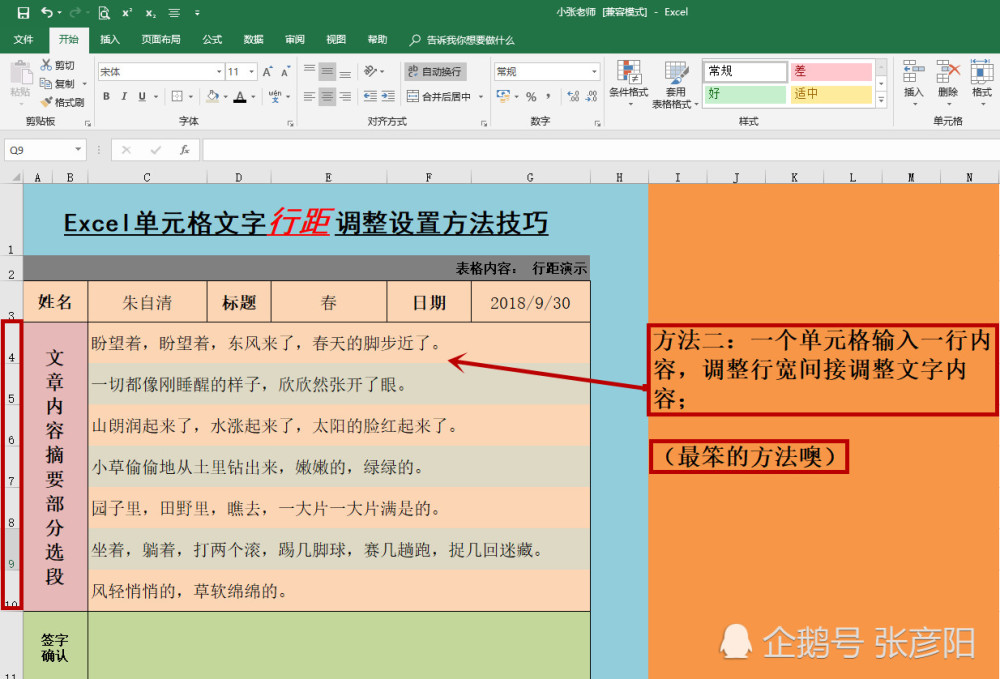Apply the 差 (Bad) cell style
Viewport: 1000px width, 679px height.
(831, 71)
